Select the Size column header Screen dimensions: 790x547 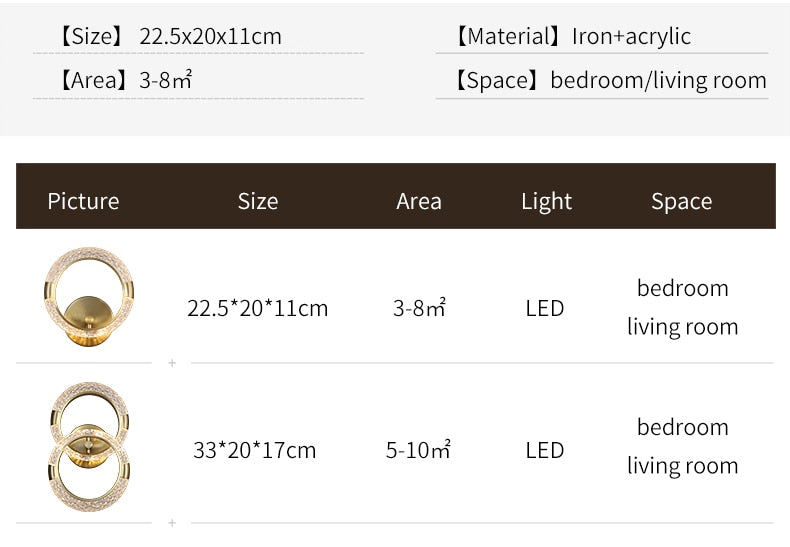[x=257, y=201]
